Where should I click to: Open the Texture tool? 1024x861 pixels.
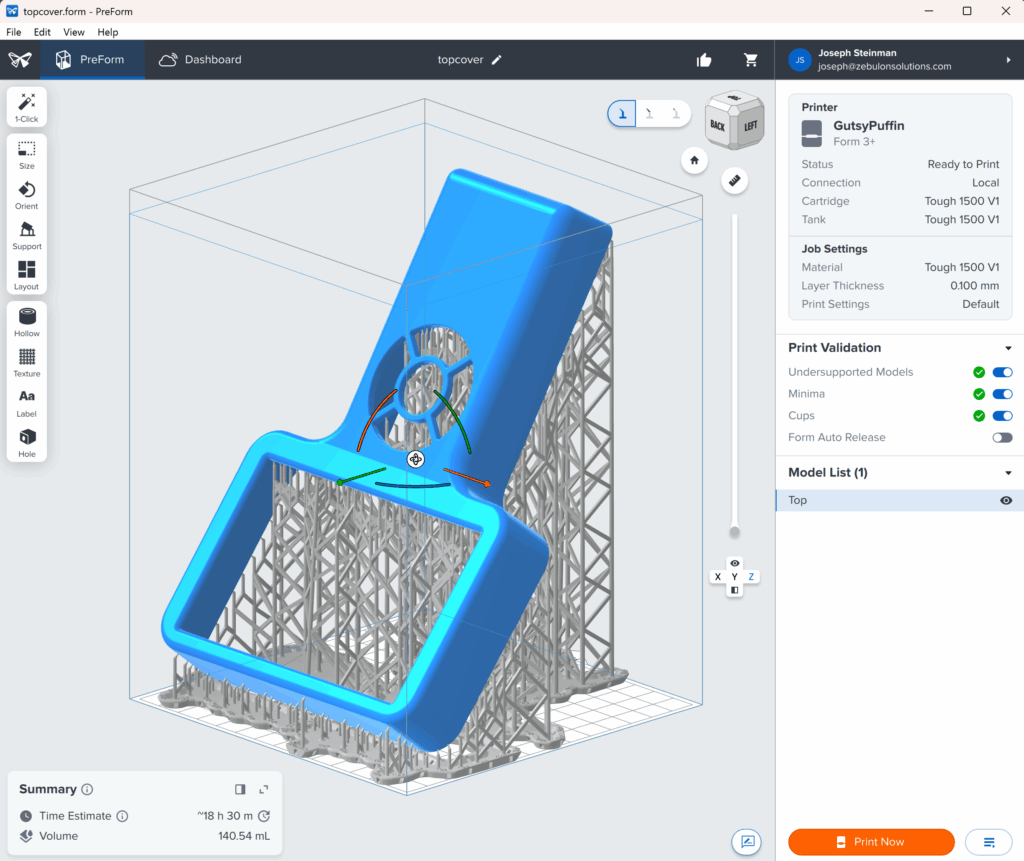(x=27, y=361)
